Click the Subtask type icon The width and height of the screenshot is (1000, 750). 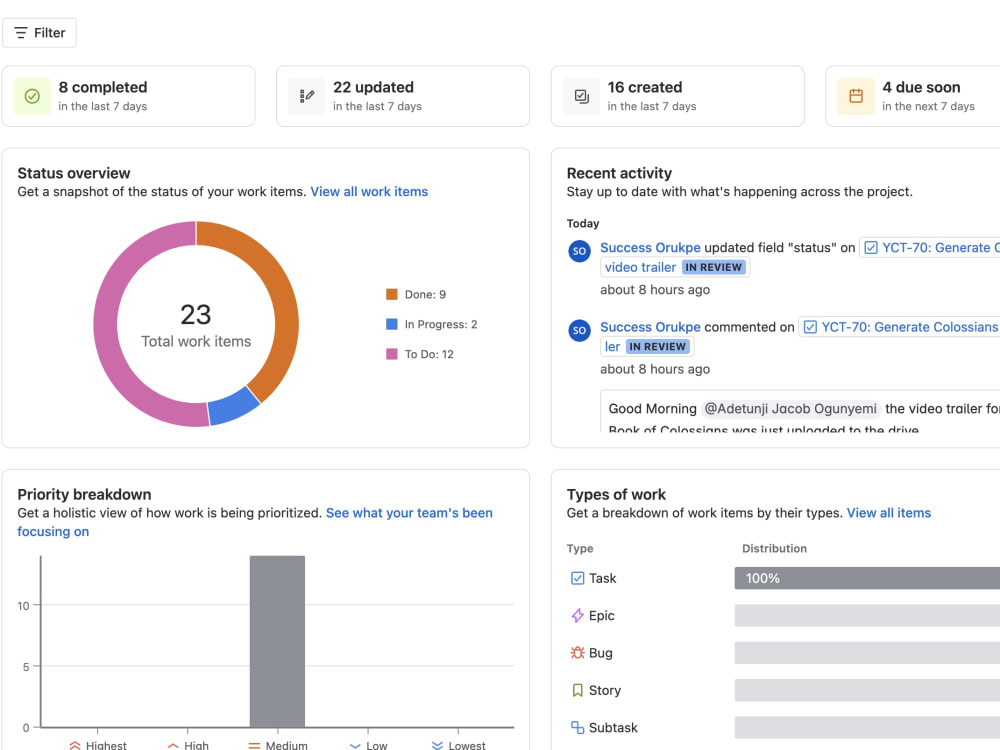577,727
